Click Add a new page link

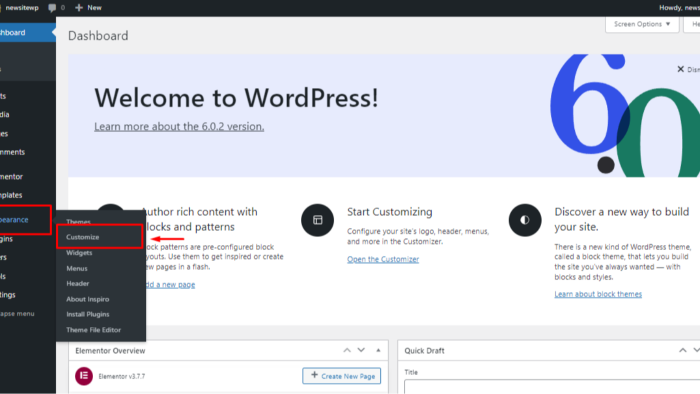click(170, 284)
